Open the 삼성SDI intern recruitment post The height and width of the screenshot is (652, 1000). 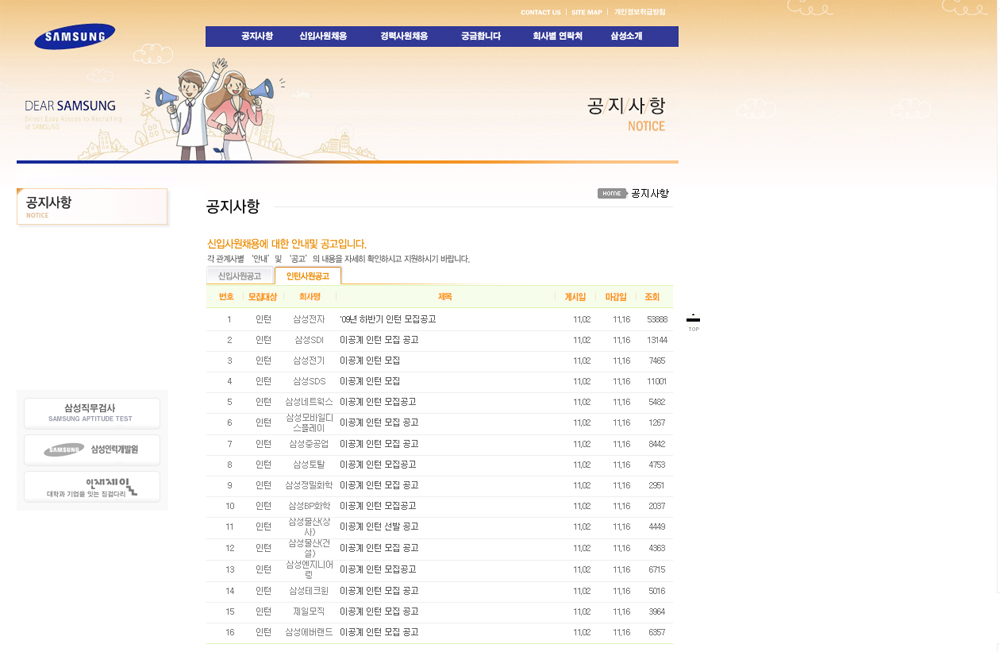click(x=379, y=340)
